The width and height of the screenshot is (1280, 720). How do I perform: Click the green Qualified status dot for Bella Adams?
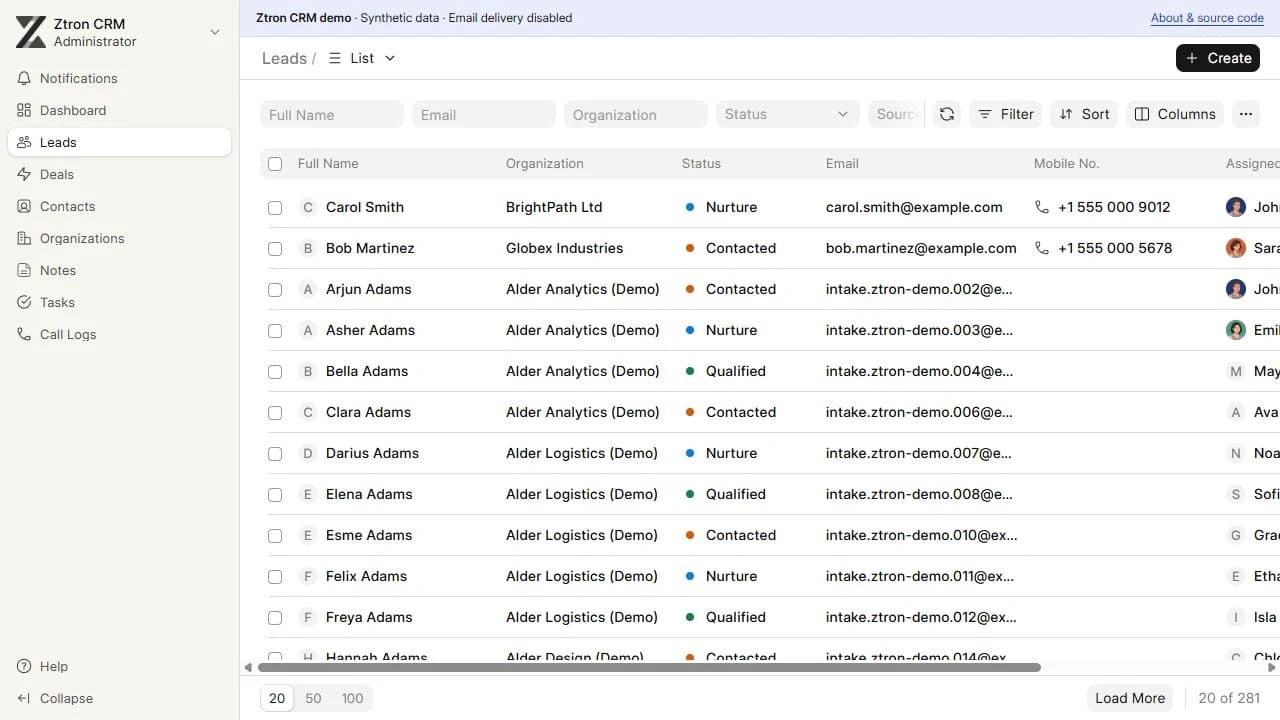click(690, 371)
